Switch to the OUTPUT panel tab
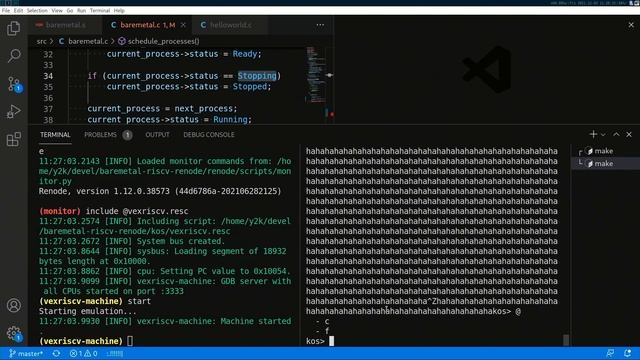This screenshot has width=640, height=360. coord(158,135)
